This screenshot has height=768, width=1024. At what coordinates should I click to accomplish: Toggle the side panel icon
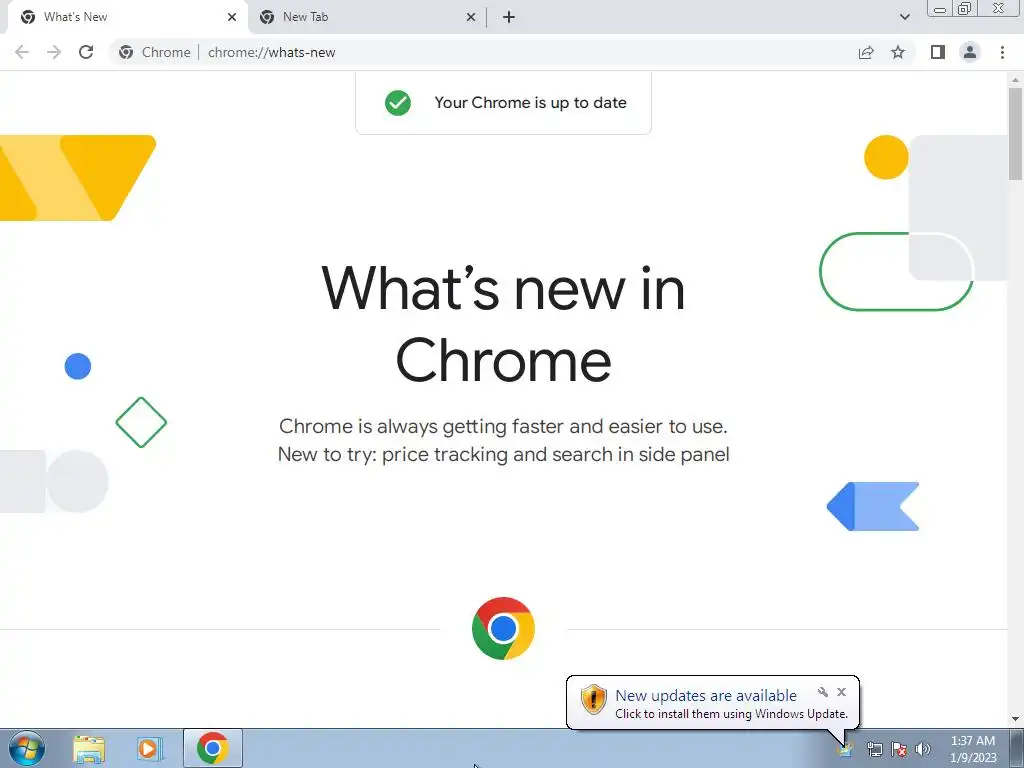tap(938, 52)
